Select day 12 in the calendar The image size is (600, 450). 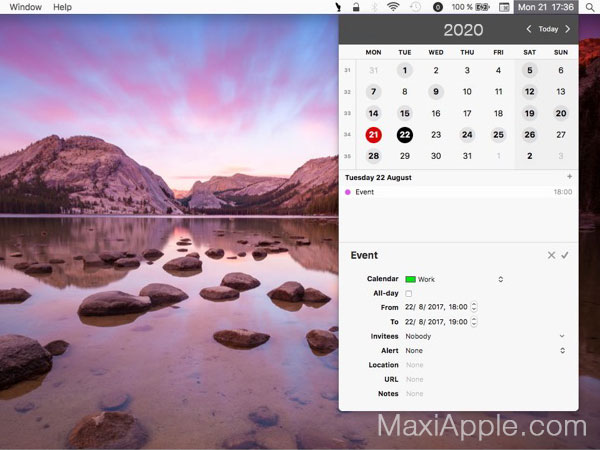530,92
